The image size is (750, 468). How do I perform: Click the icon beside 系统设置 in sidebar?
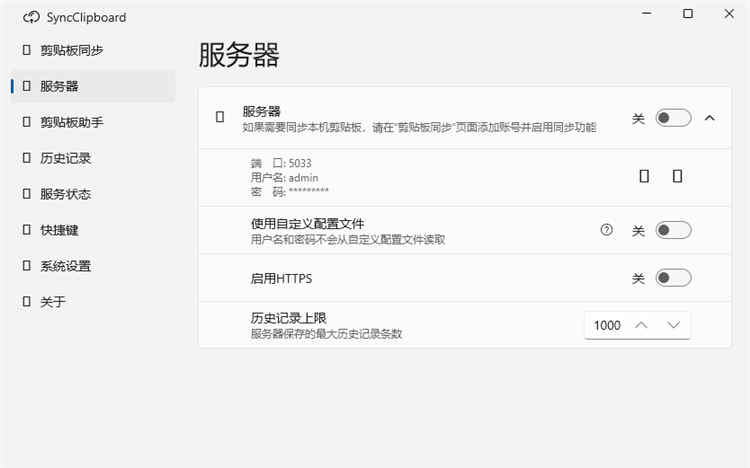click(x=27, y=266)
